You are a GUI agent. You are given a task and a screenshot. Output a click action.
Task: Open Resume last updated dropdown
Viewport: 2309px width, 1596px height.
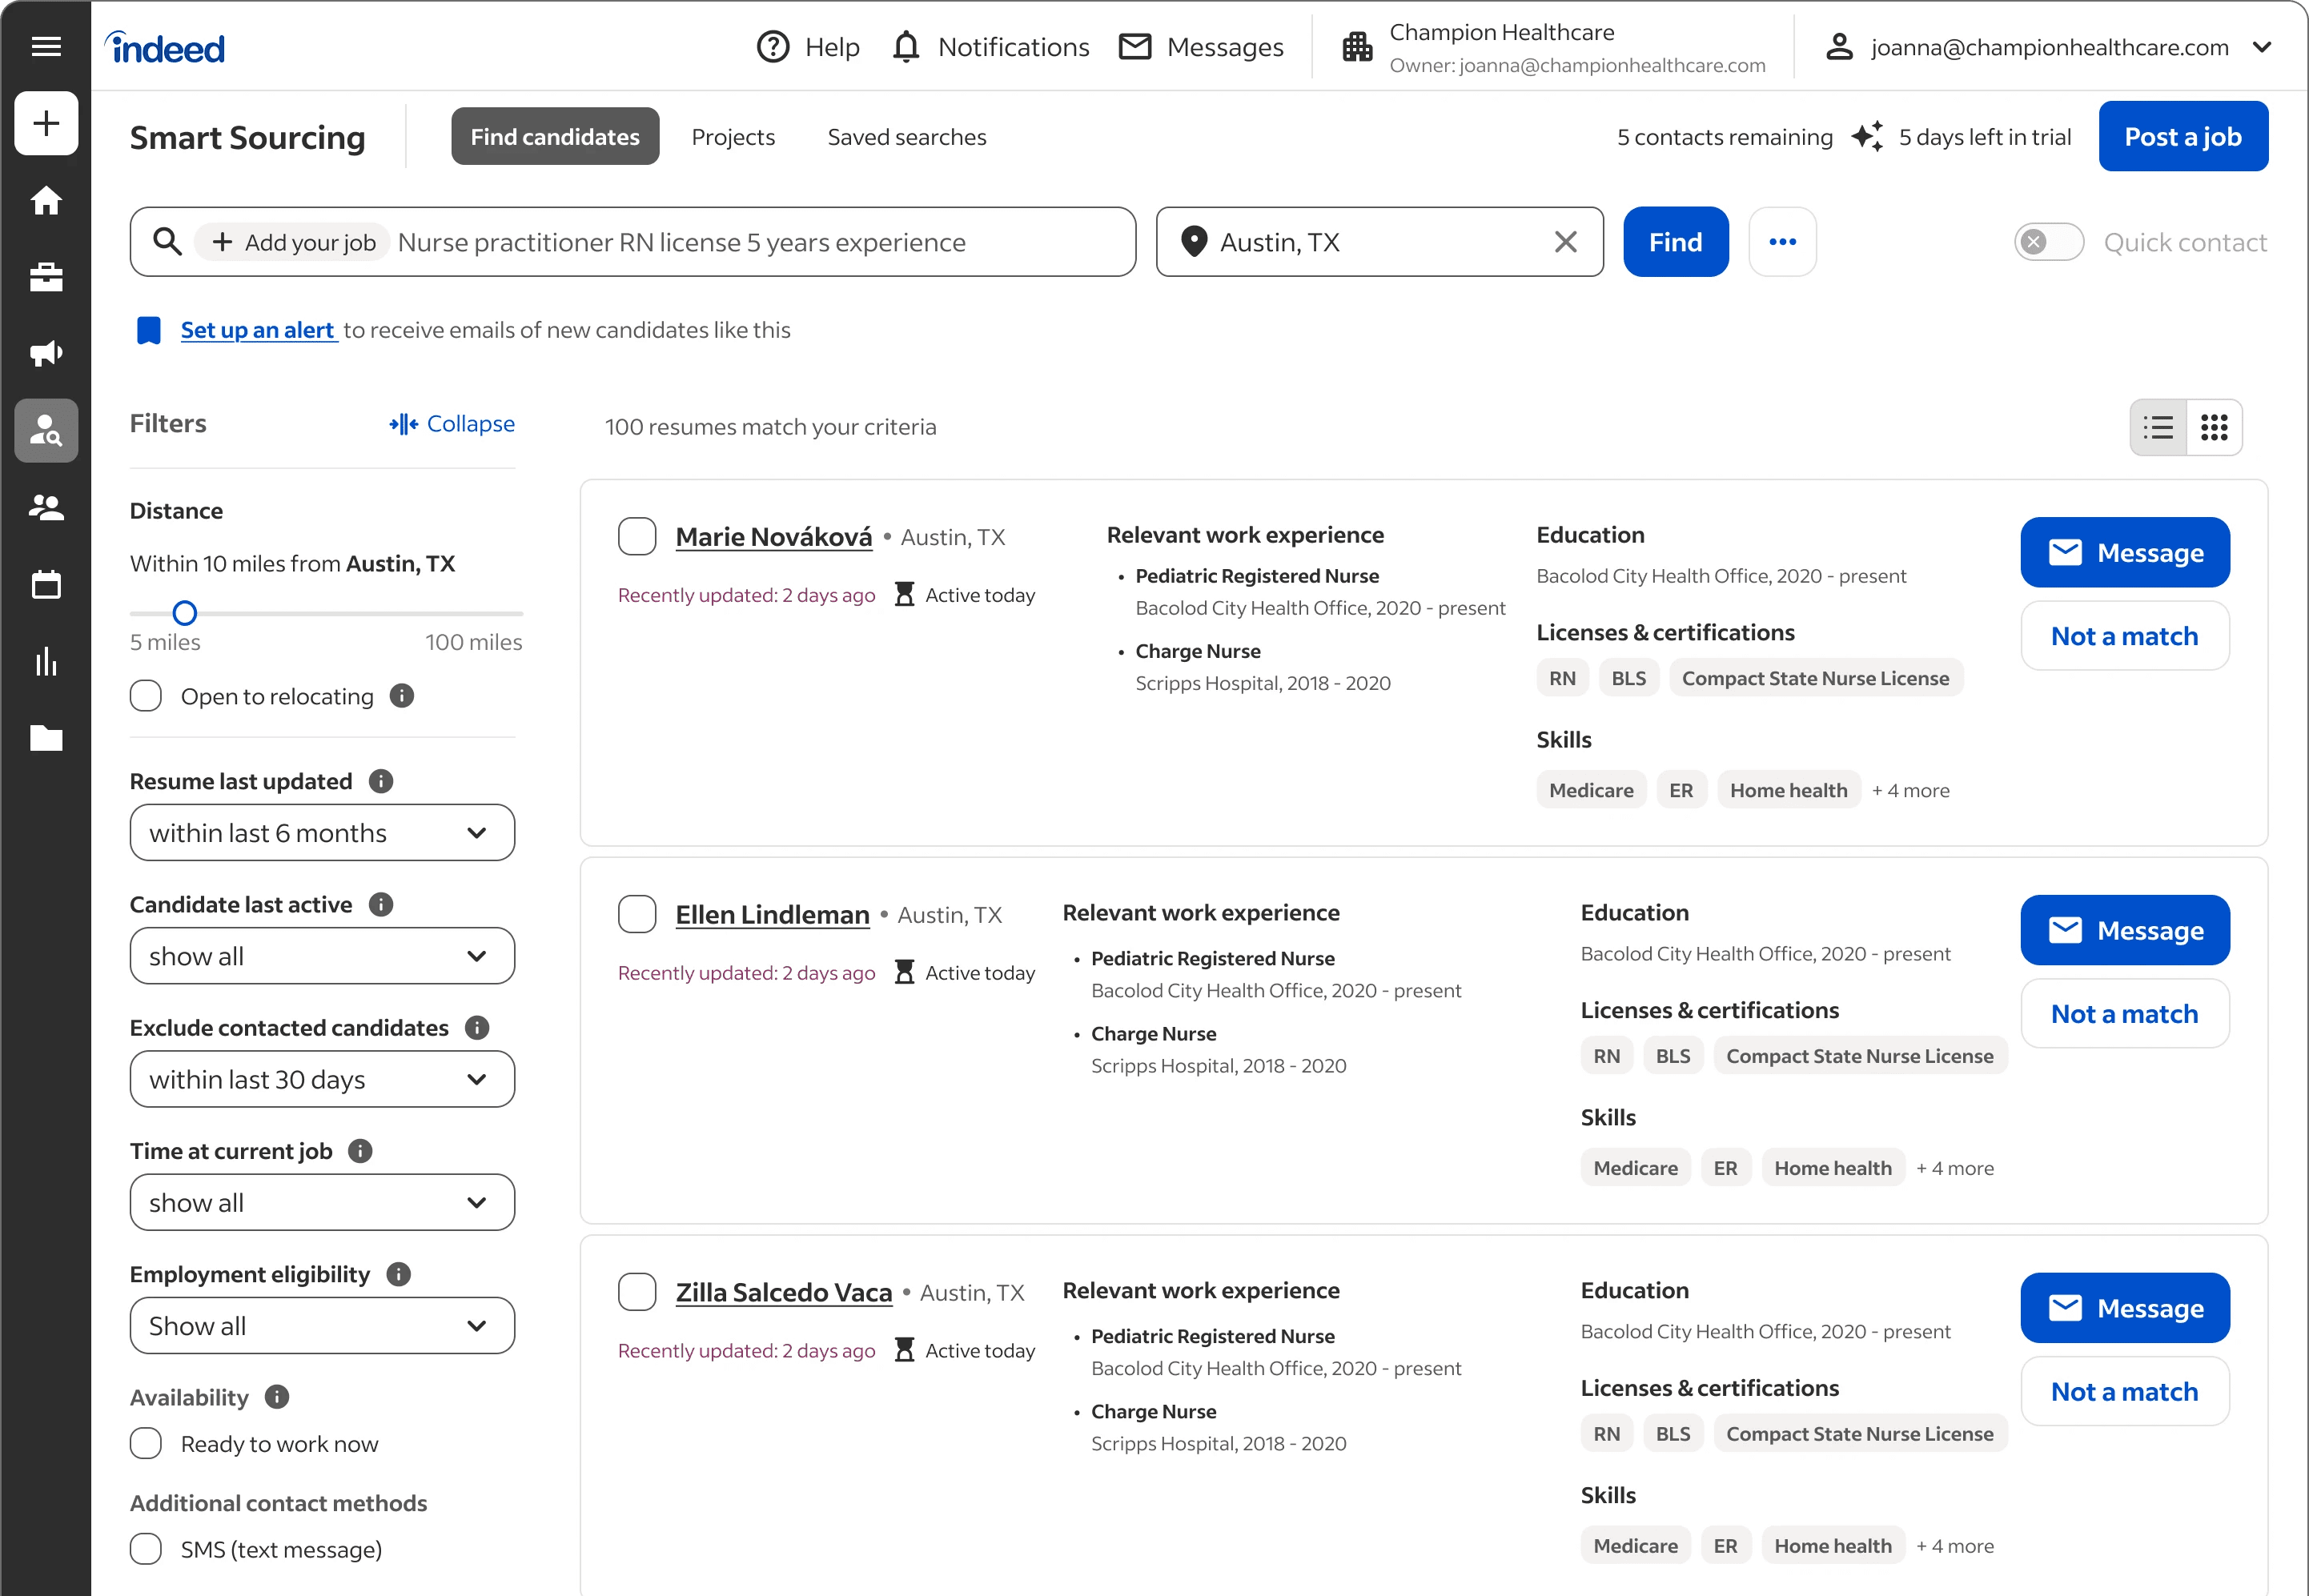[x=322, y=833]
